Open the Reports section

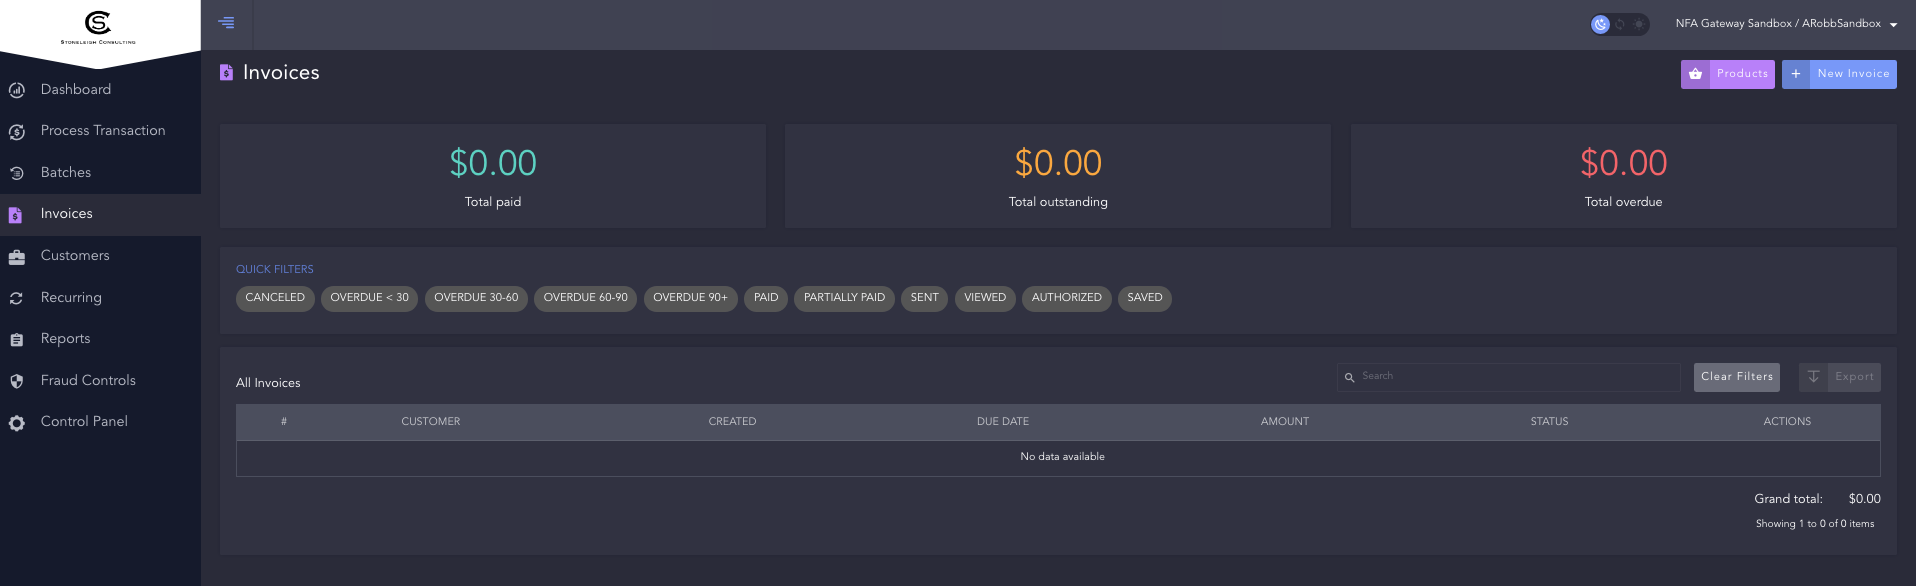(100, 339)
